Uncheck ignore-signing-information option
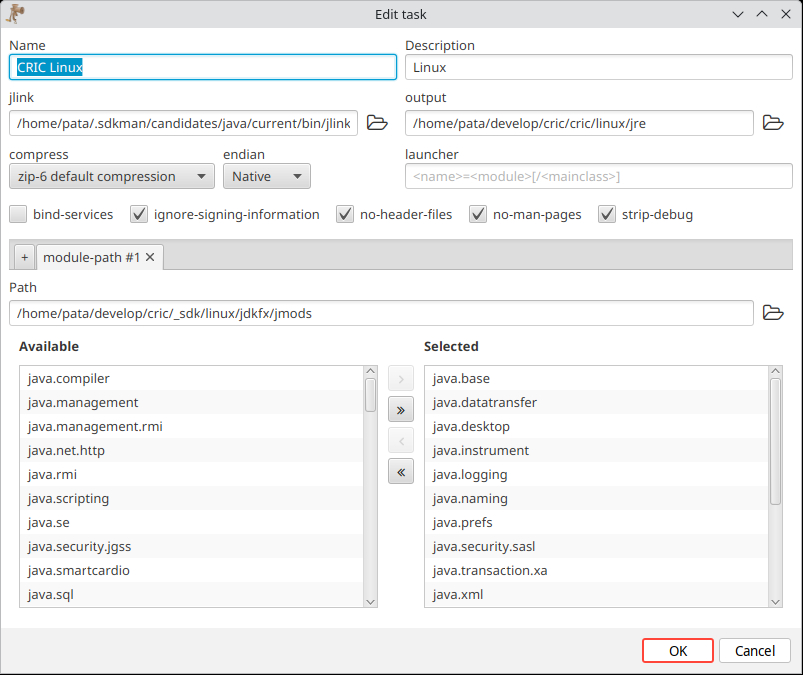 (x=139, y=214)
